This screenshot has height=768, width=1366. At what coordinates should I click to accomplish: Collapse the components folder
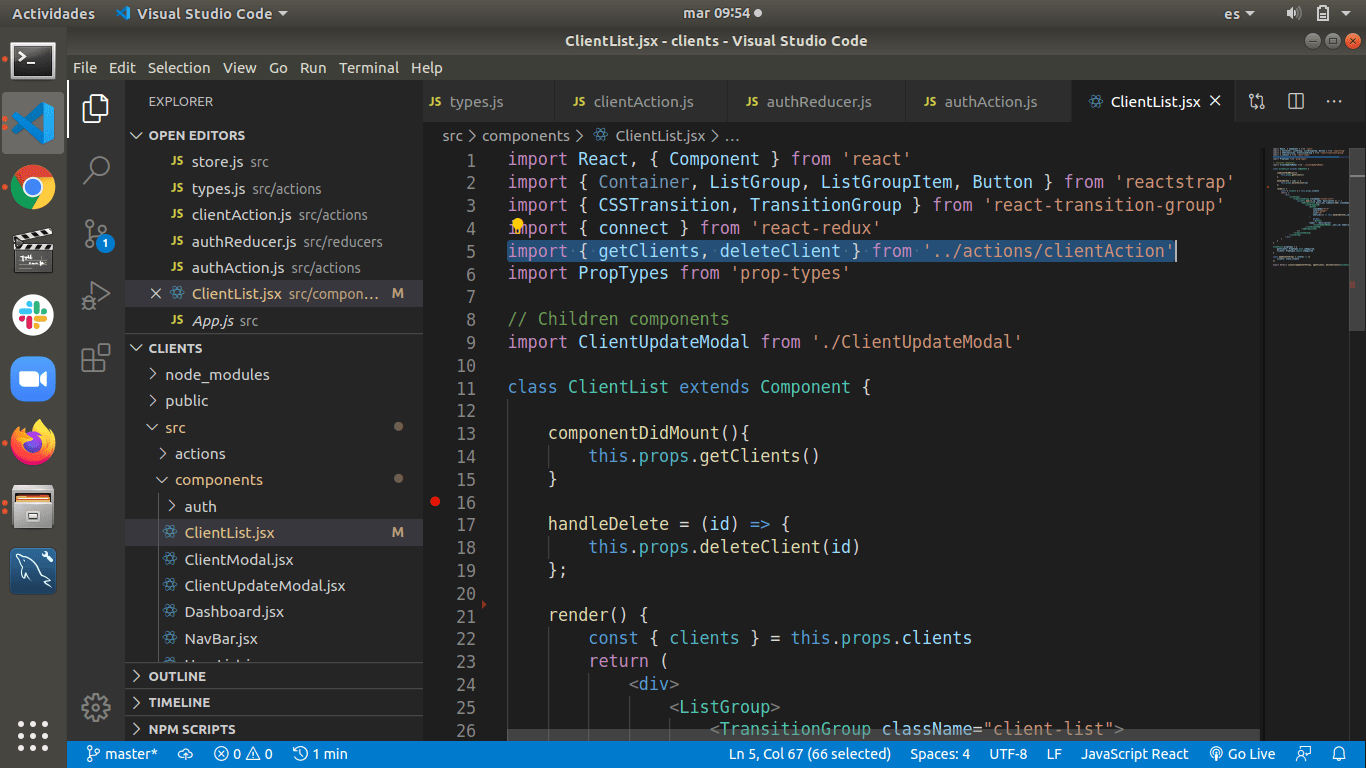coord(218,480)
